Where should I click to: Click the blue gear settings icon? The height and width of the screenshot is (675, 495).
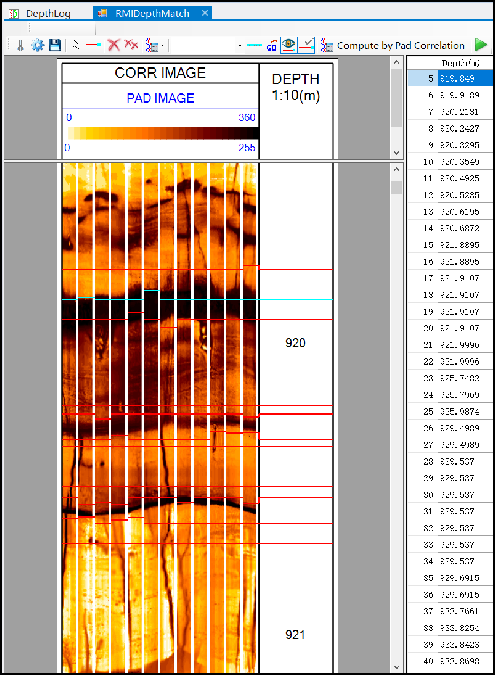(37, 45)
